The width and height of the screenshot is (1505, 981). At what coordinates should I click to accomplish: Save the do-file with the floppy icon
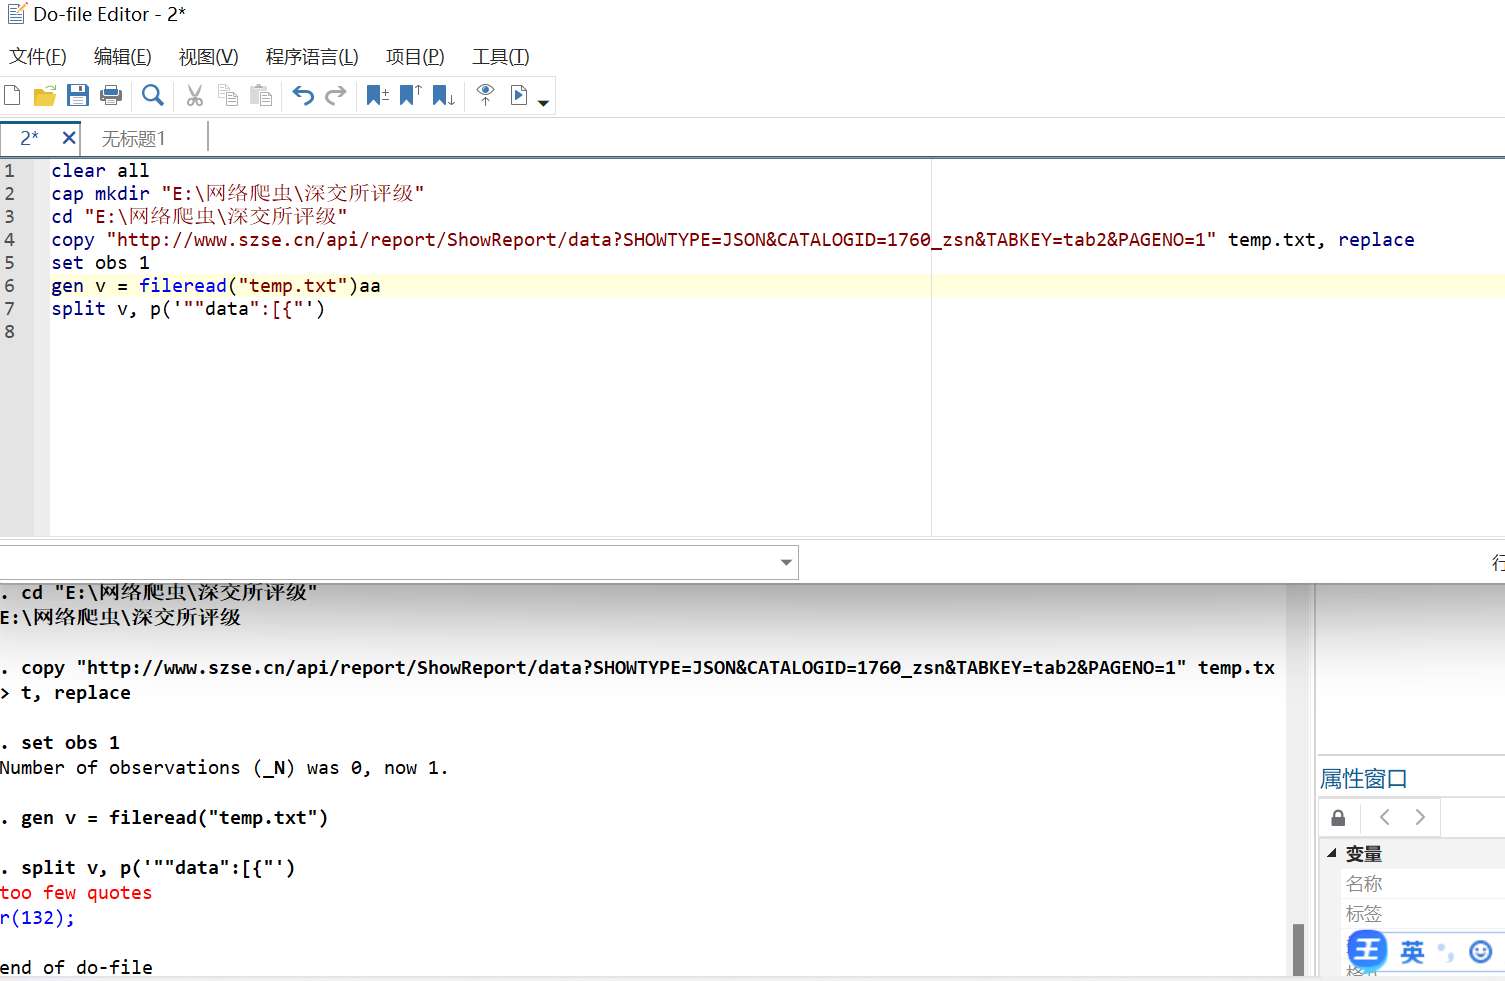(78, 95)
